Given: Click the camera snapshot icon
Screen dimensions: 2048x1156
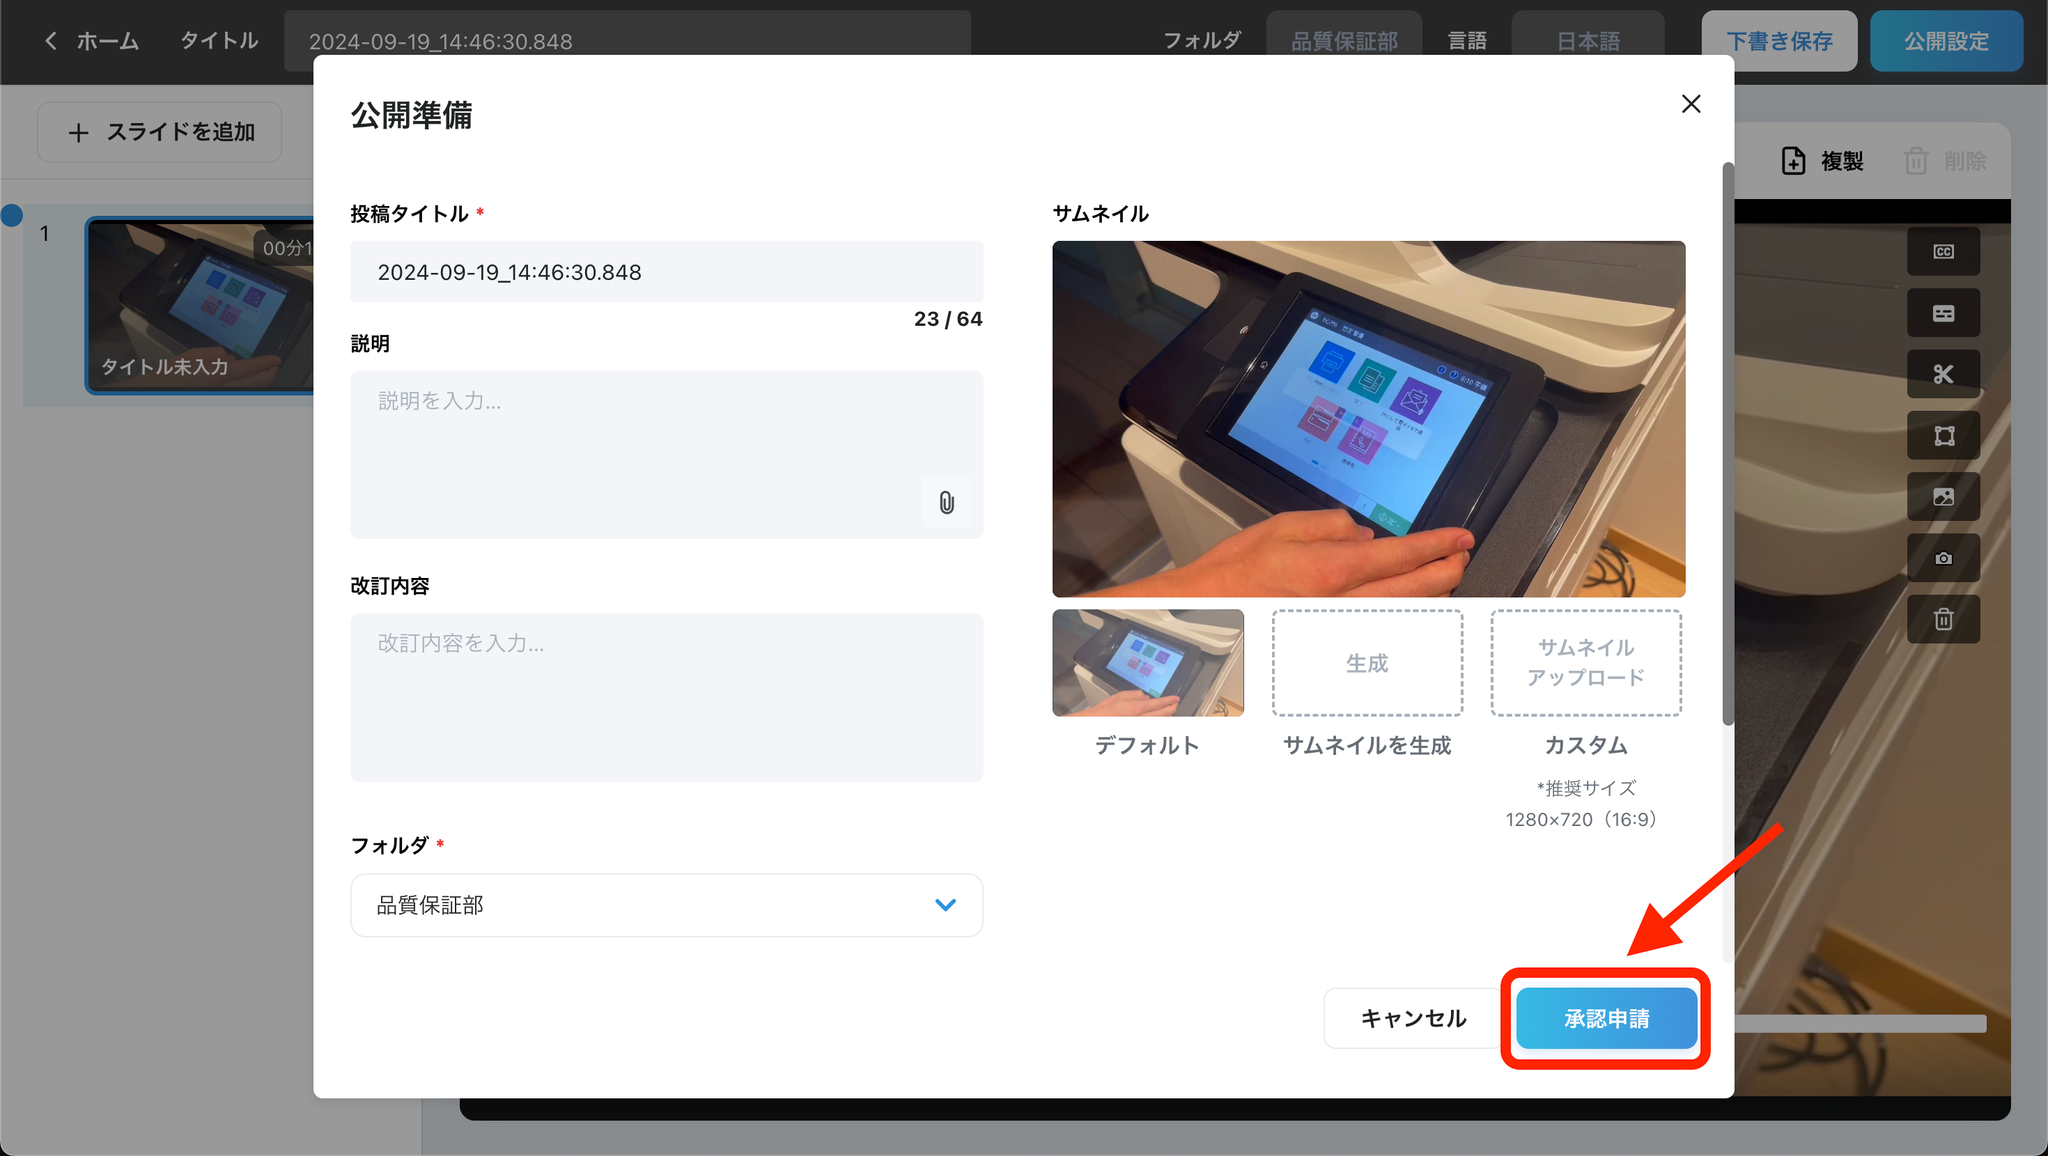Looking at the screenshot, I should pos(1943,558).
